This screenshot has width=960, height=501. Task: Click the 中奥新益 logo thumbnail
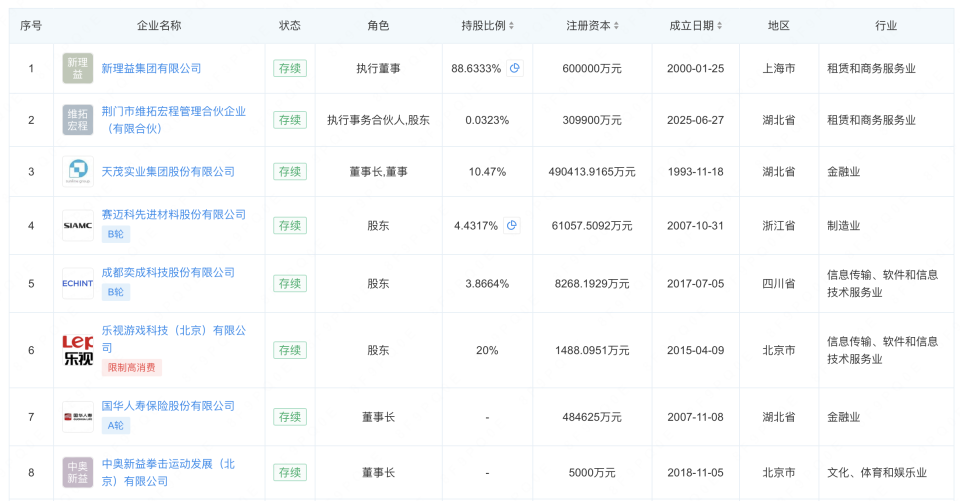pyautogui.click(x=78, y=472)
